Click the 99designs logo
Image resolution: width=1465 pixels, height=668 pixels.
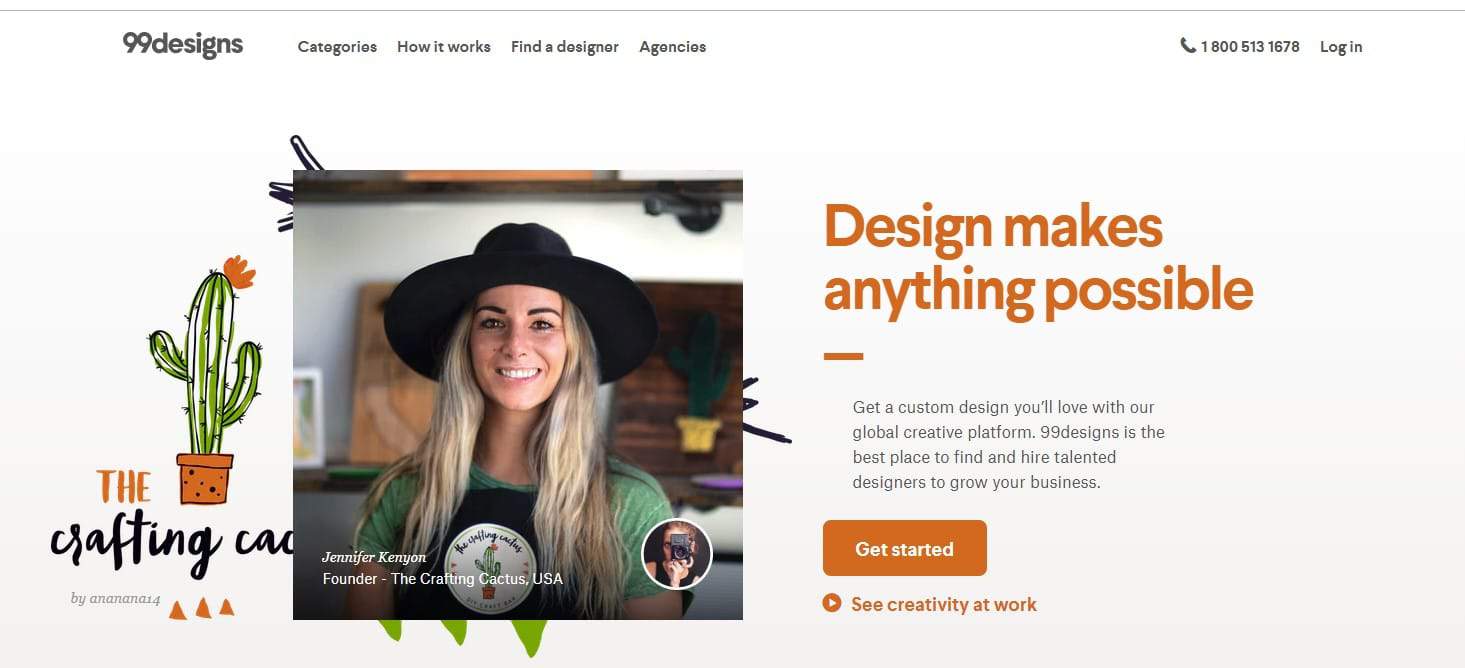(183, 45)
